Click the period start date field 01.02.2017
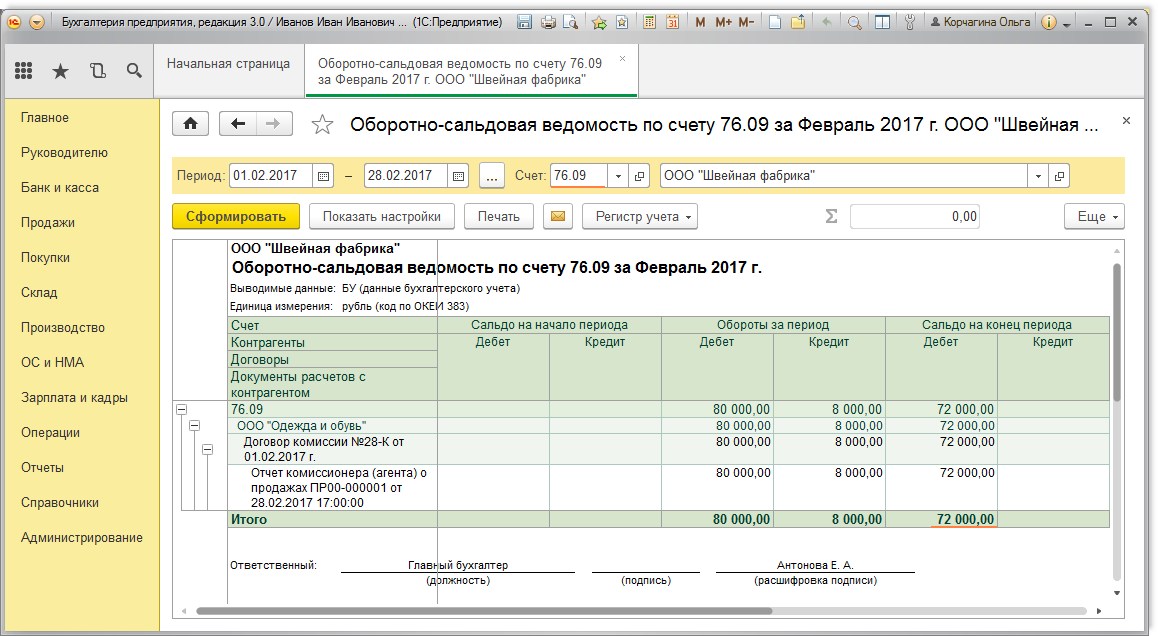 [270, 176]
